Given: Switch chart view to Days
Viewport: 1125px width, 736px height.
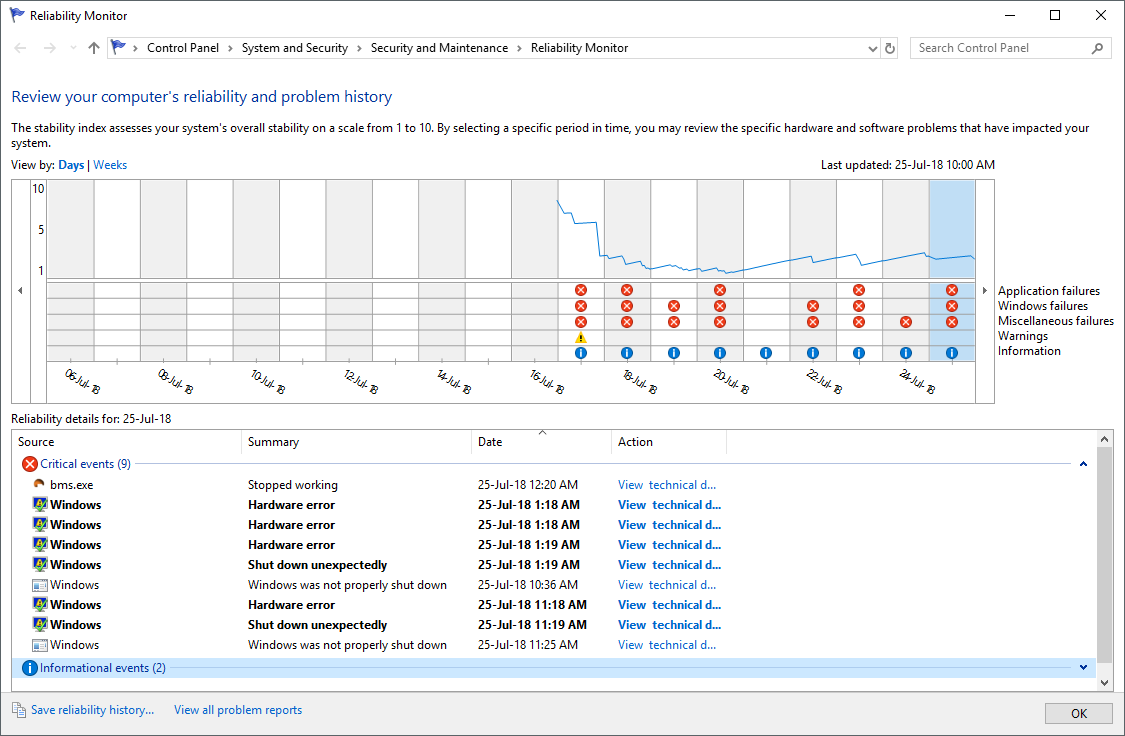Looking at the screenshot, I should tap(71, 165).
